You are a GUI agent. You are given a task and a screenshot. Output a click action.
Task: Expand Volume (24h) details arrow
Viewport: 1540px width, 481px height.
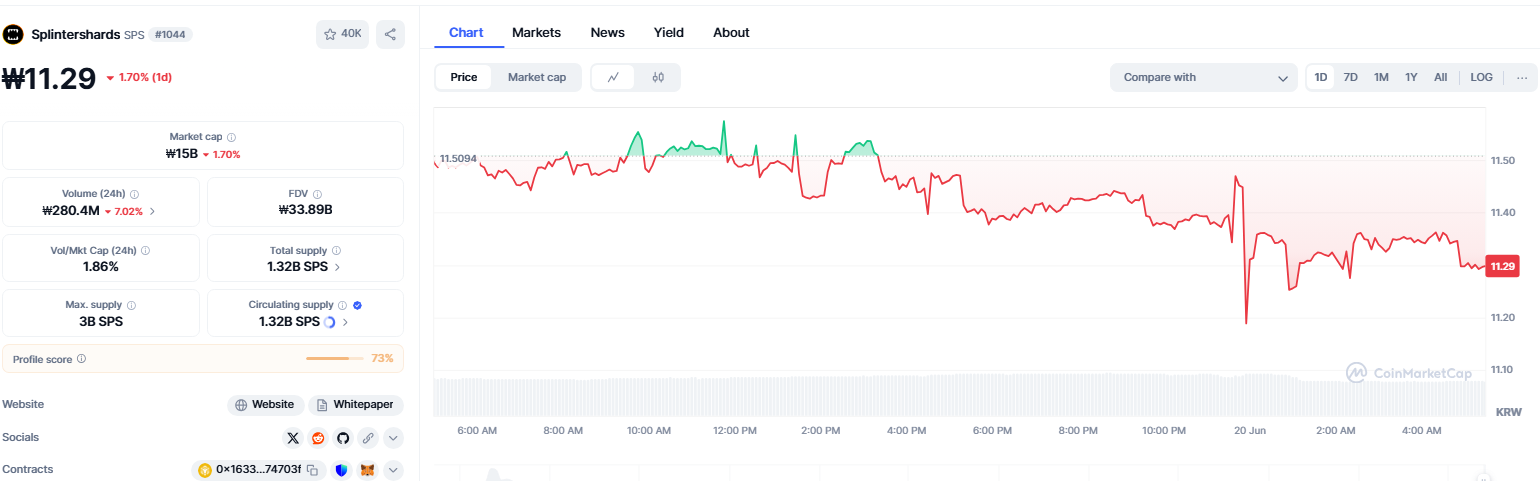[x=152, y=211]
